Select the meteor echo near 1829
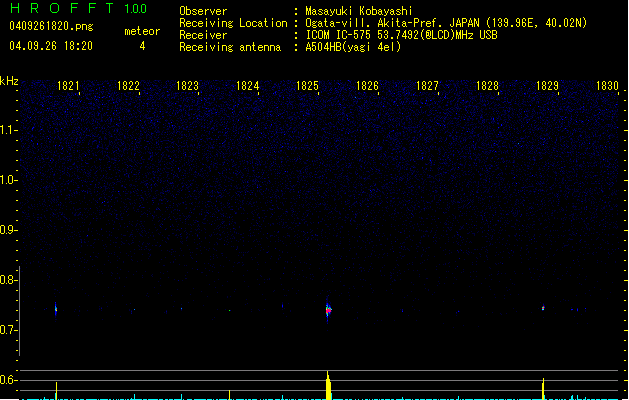Screen dimensions: 629x400 542,308
